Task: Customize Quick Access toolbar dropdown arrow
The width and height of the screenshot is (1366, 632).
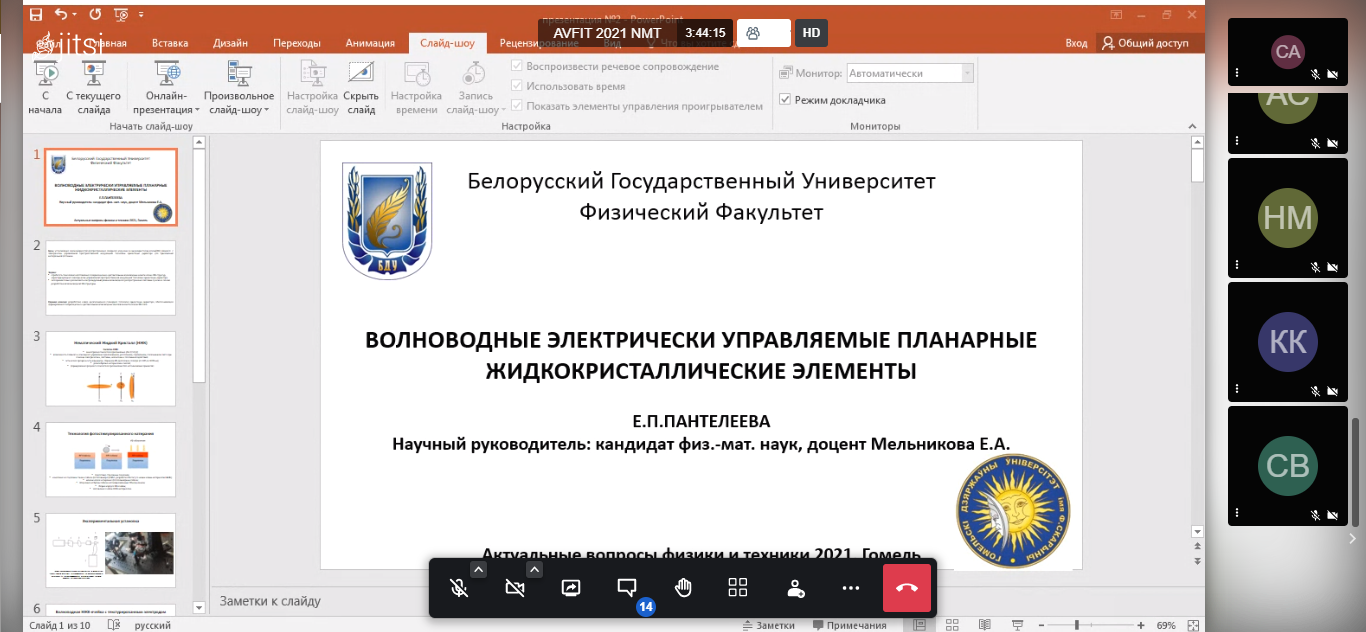Action: tap(141, 15)
